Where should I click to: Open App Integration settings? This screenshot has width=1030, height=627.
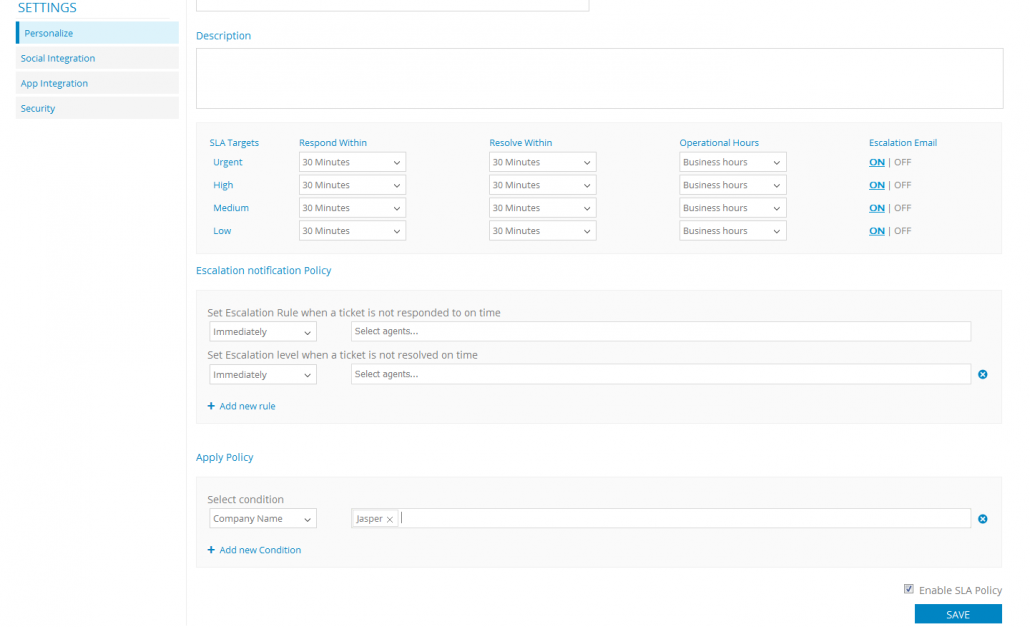[x=97, y=83]
